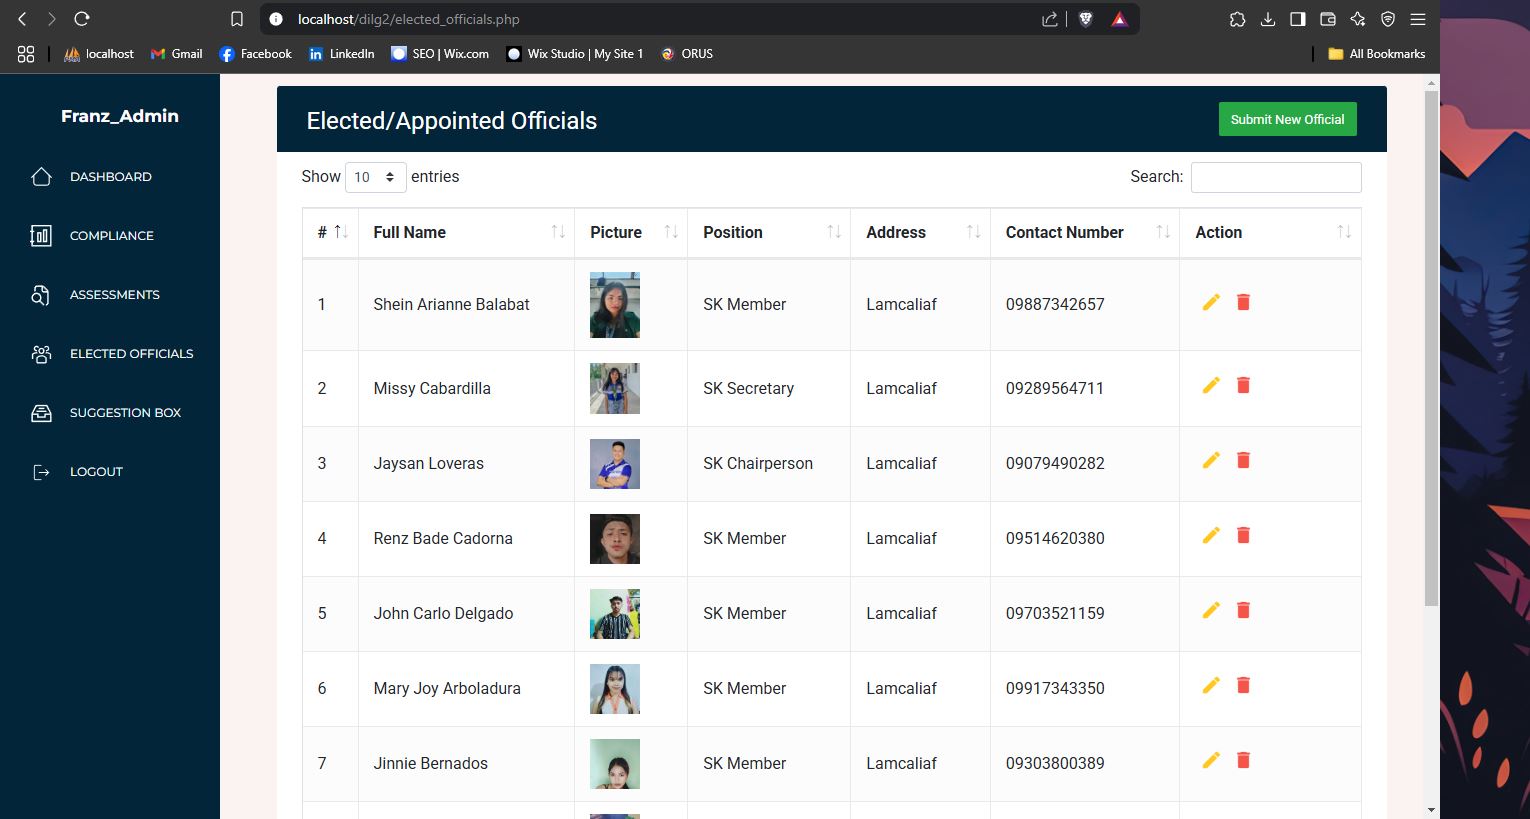Open Compliance page from sidebar menu
The image size is (1530, 819).
[111, 236]
